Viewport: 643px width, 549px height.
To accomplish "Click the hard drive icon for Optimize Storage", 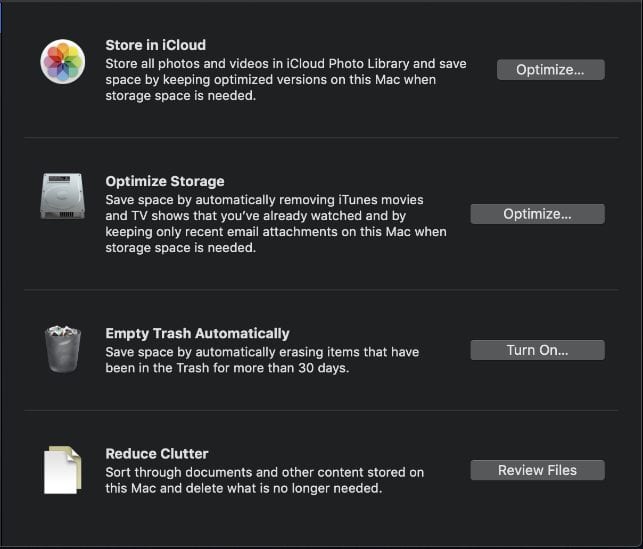I will pyautogui.click(x=62, y=196).
